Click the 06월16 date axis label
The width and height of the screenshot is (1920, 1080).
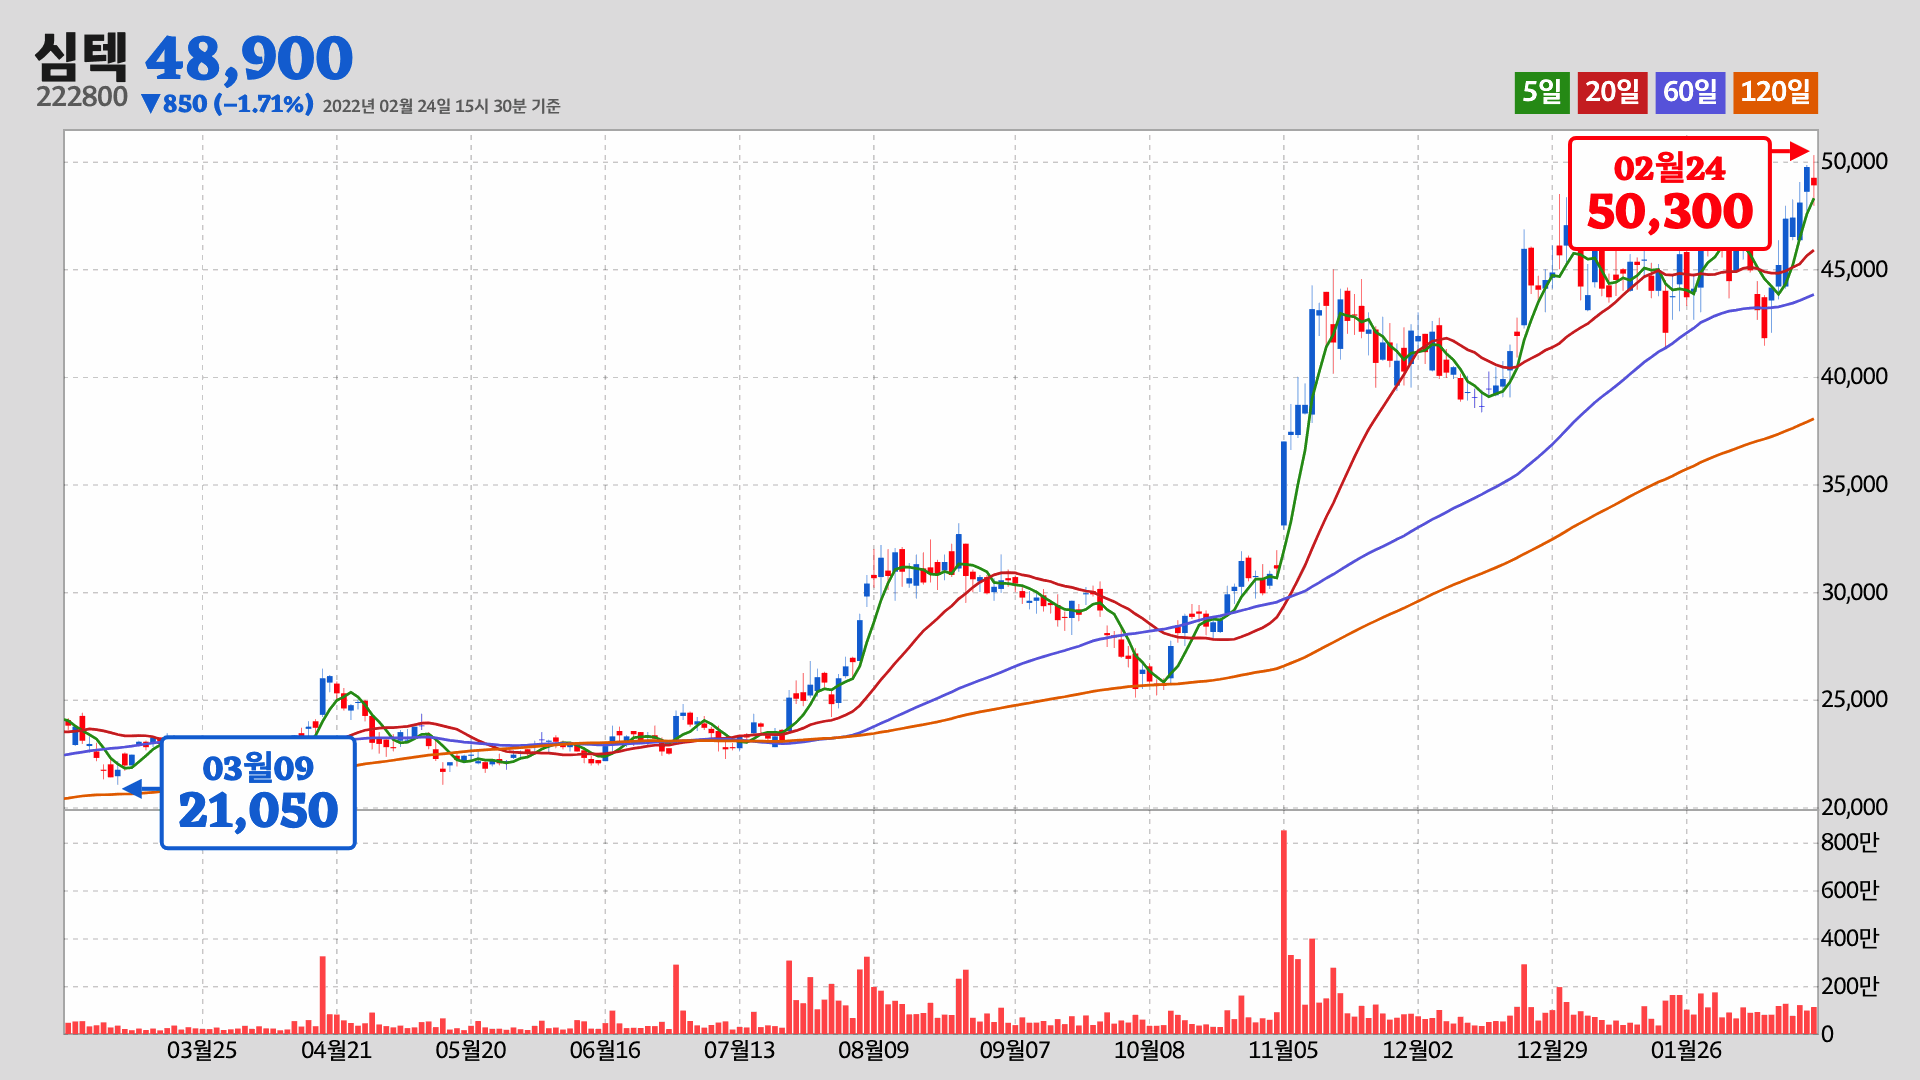605,1051
